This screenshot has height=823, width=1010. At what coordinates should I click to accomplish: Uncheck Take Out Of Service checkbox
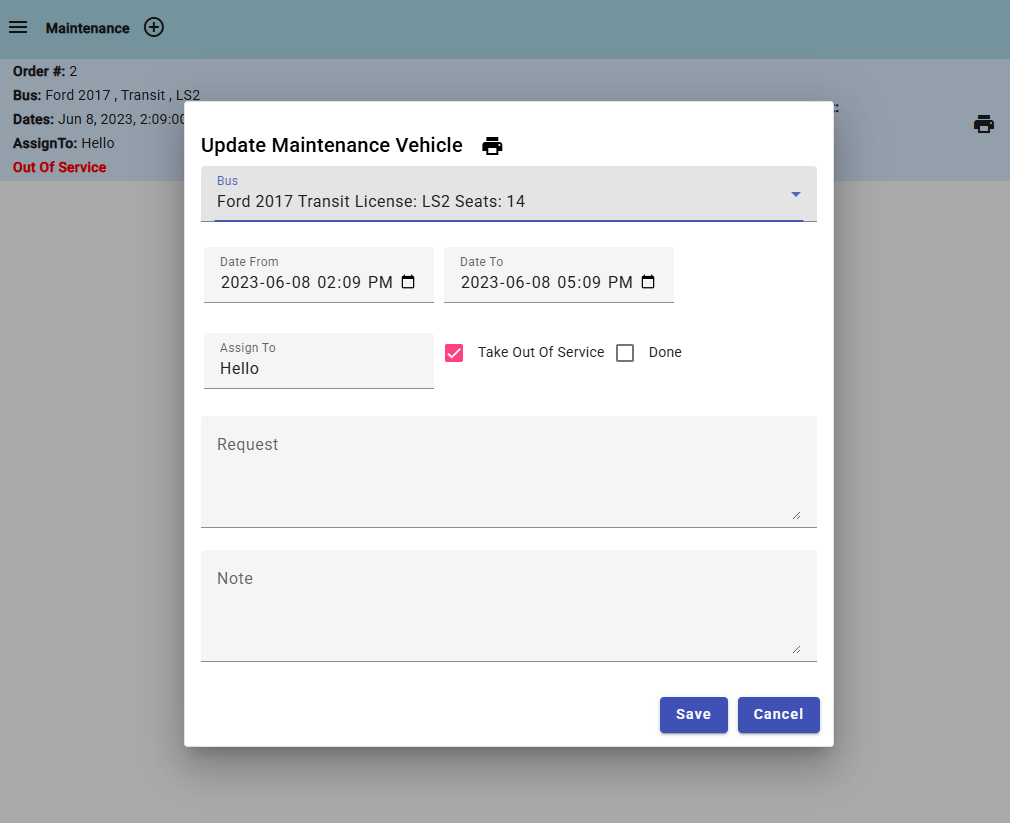pyautogui.click(x=453, y=353)
